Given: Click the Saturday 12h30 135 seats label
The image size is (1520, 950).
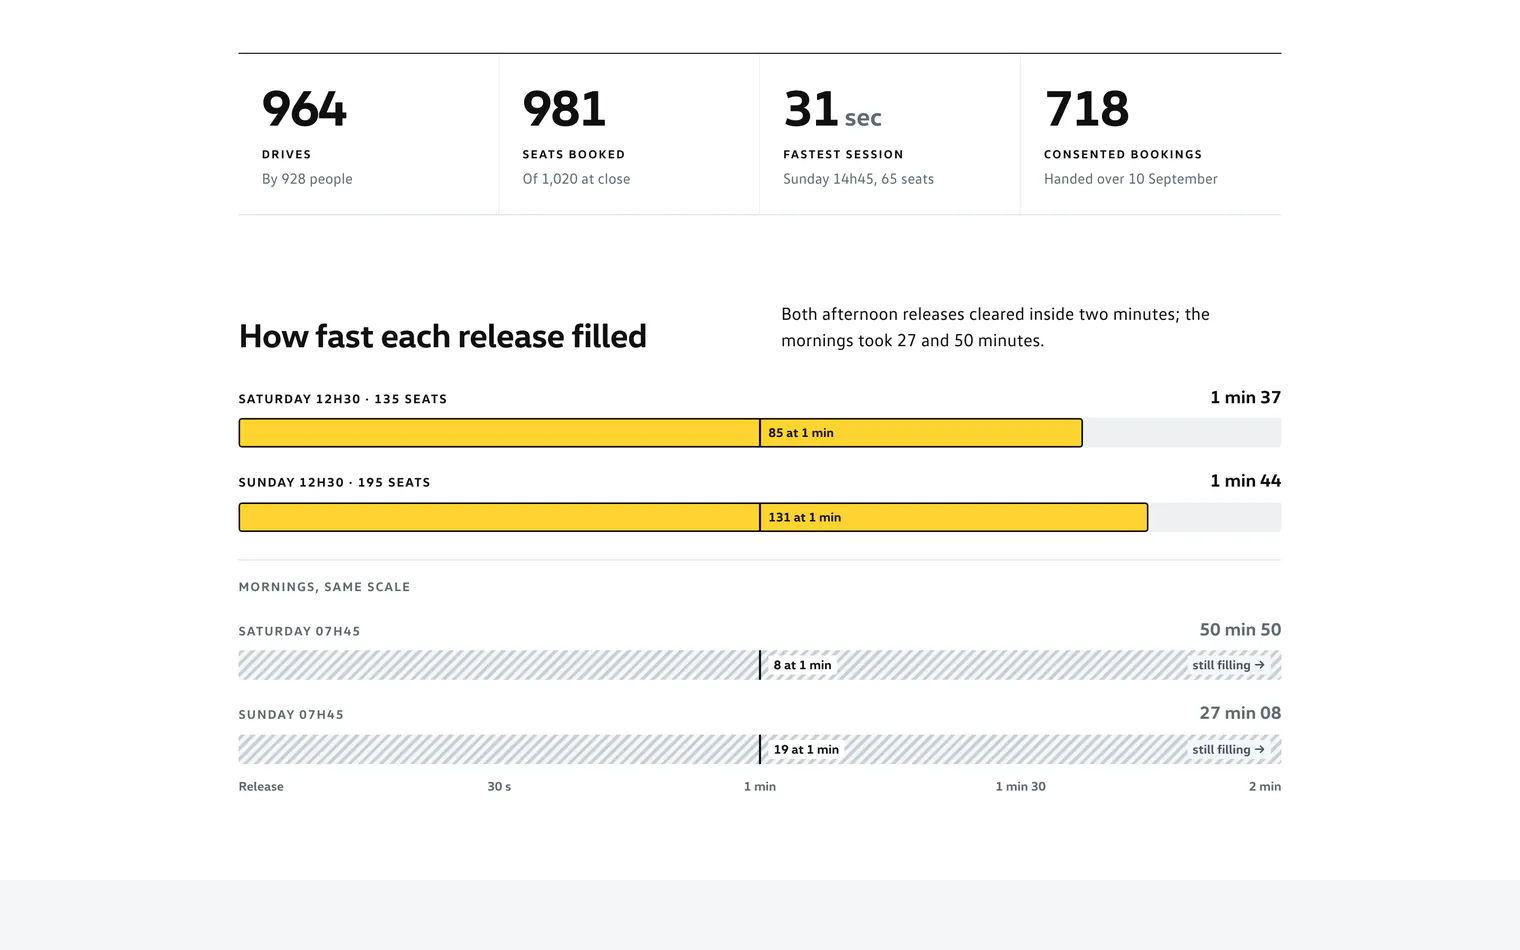Looking at the screenshot, I should click(x=343, y=399).
